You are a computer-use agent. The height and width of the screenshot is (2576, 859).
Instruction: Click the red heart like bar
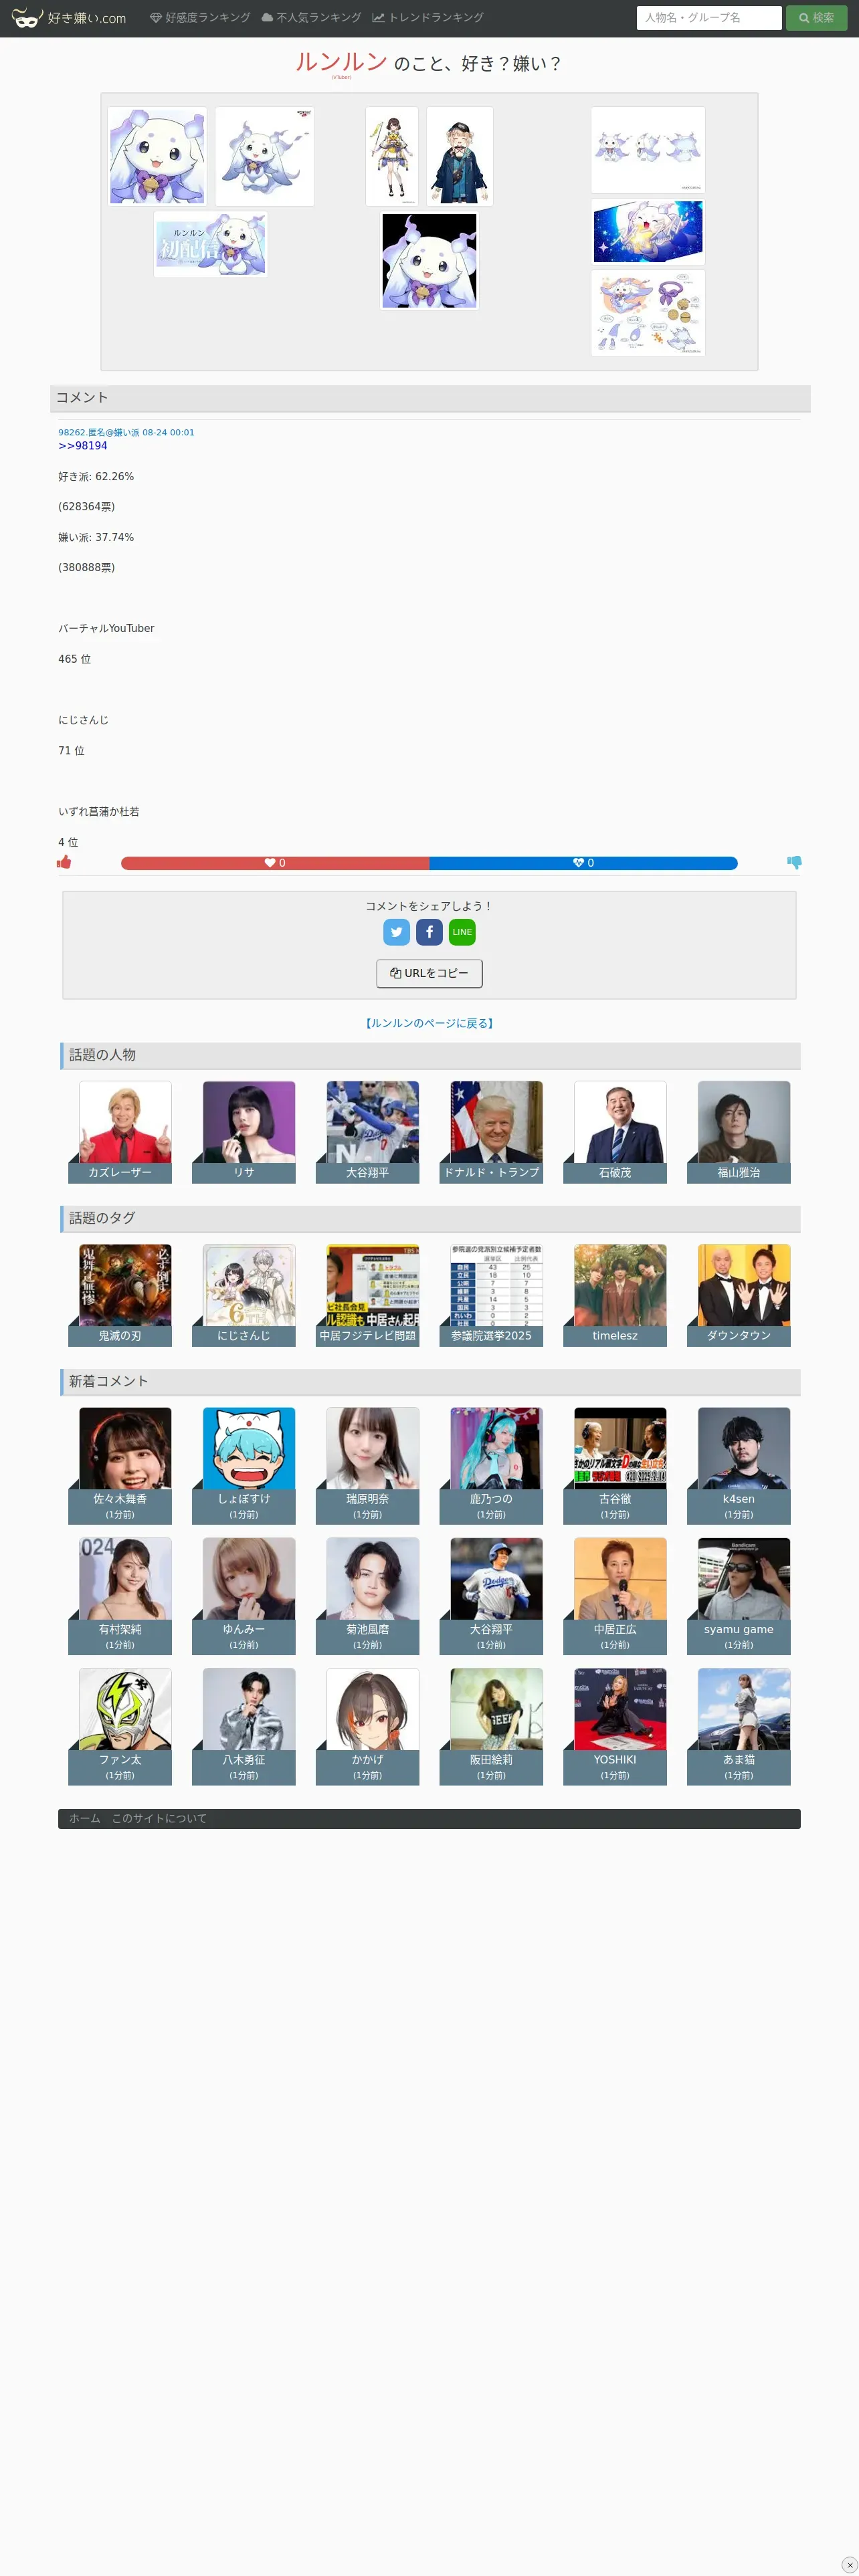(x=275, y=863)
